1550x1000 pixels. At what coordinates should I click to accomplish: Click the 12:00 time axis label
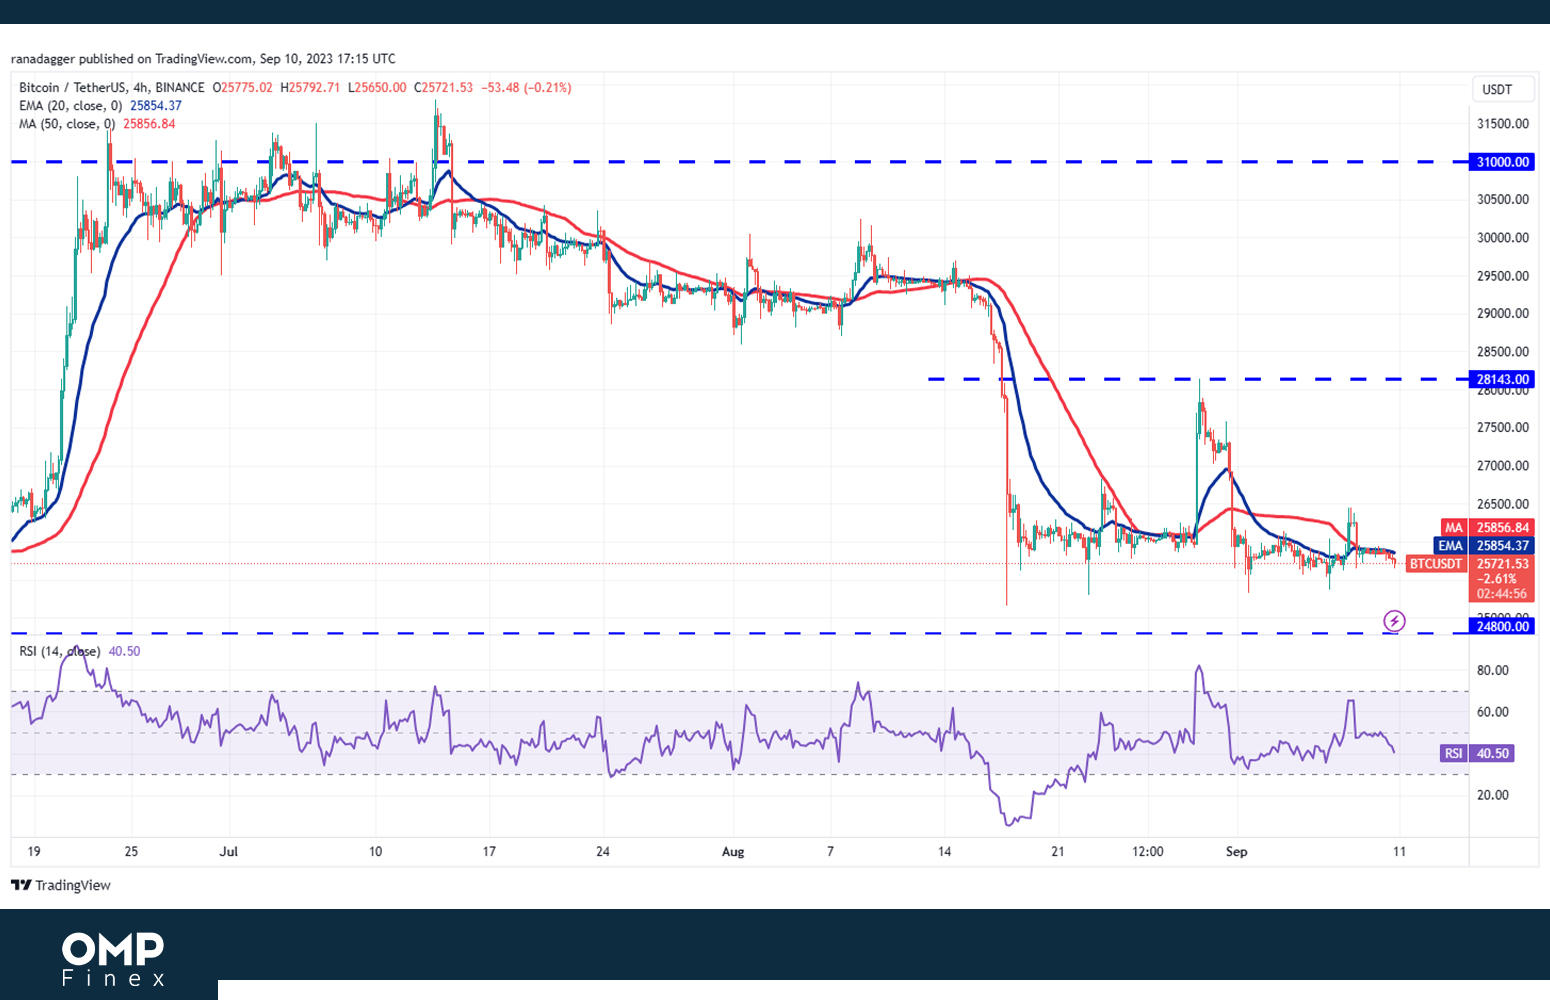[x=1148, y=852]
